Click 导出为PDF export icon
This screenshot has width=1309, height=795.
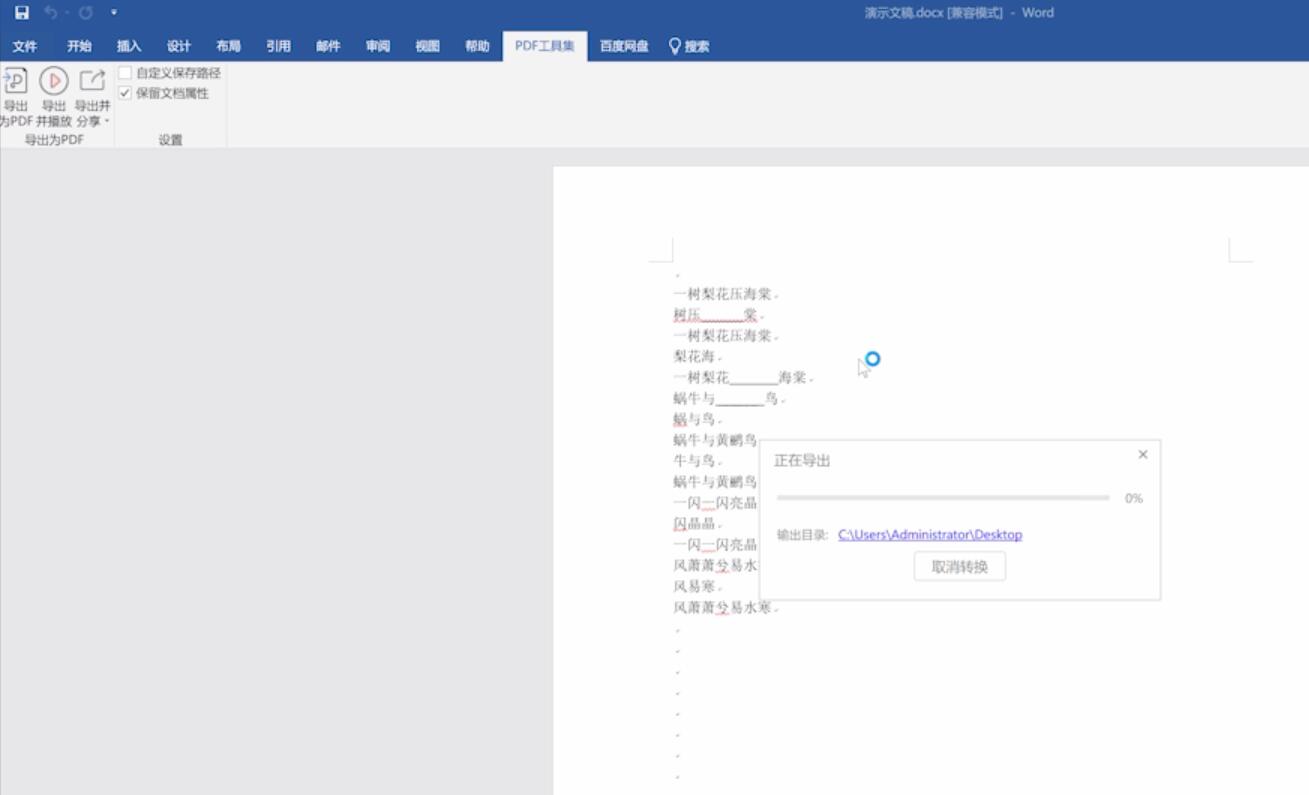tap(15, 81)
